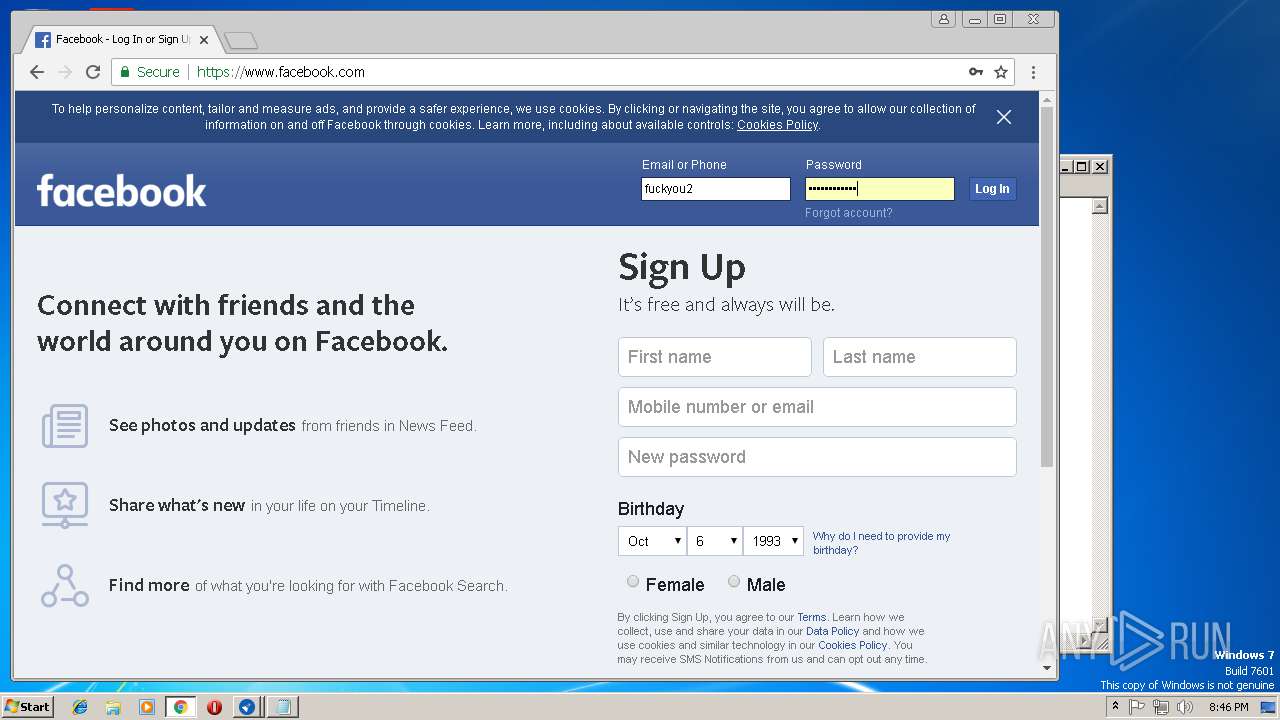
Task: Open the Windows Start menu
Action: point(27,707)
